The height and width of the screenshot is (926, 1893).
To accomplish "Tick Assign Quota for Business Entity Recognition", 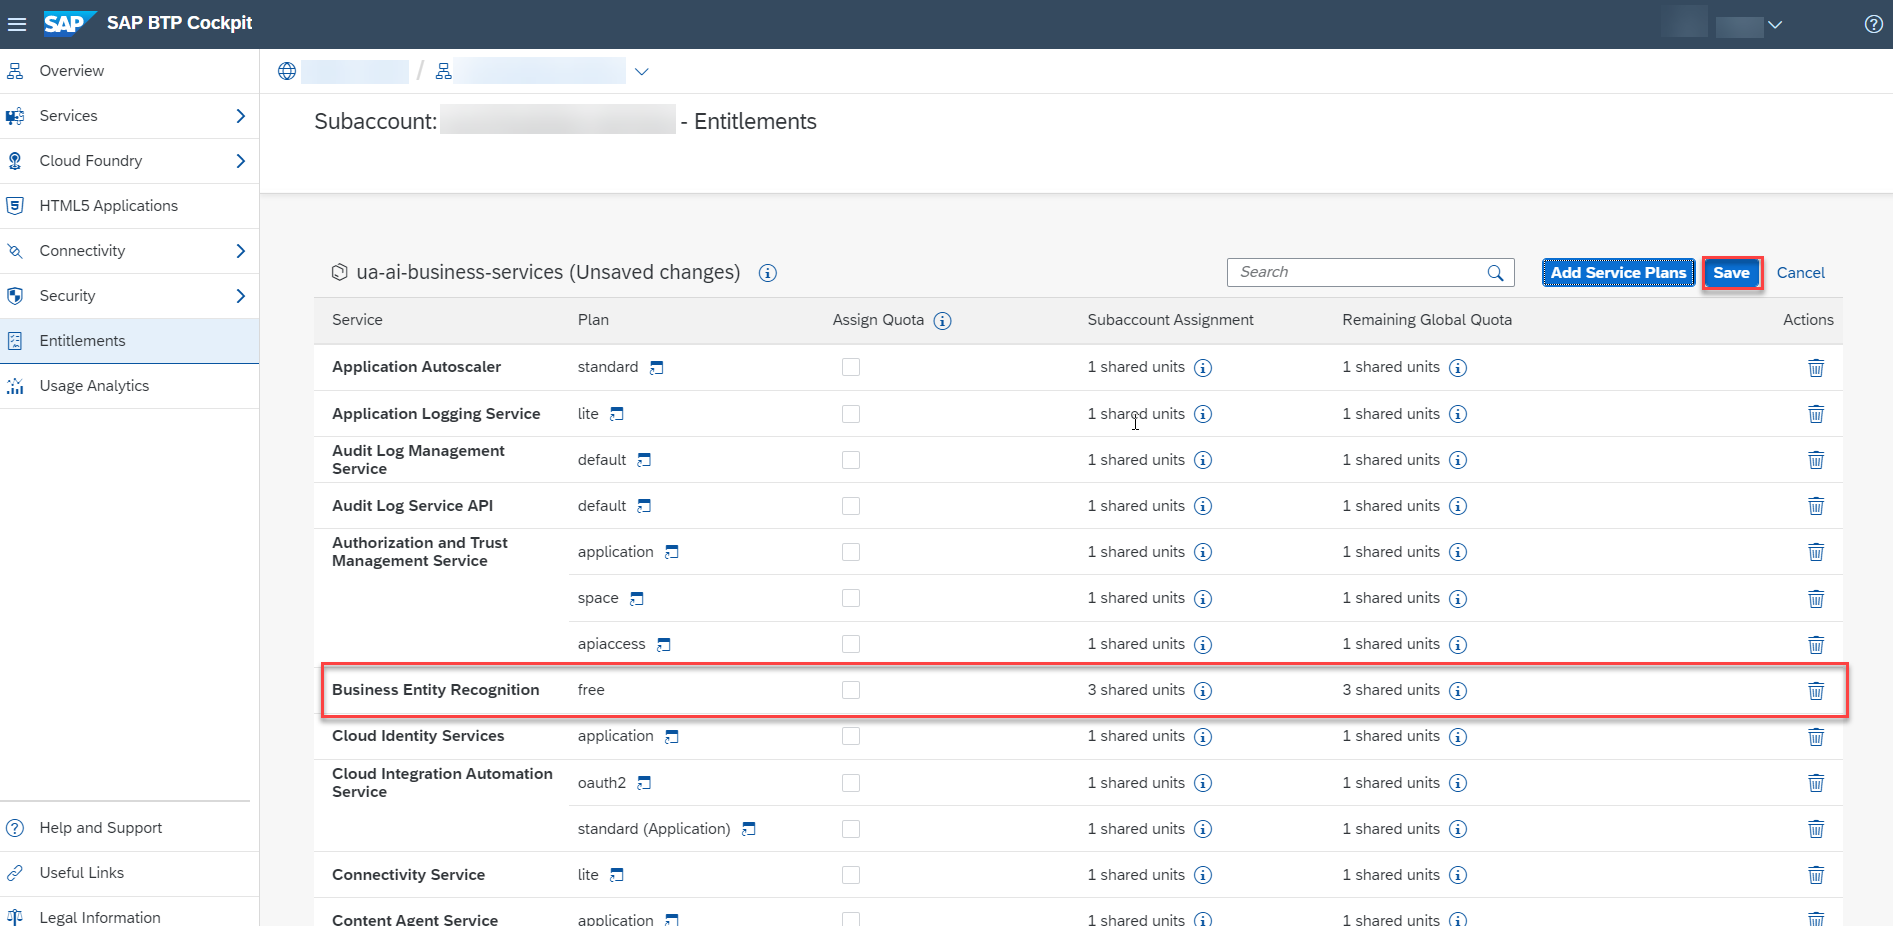I will (x=851, y=690).
